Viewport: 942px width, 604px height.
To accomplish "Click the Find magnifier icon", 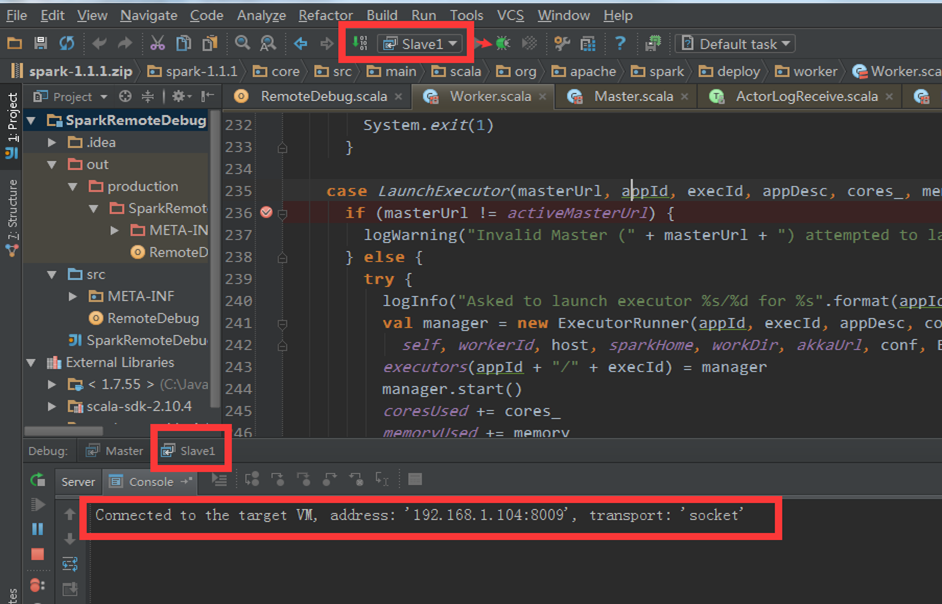I will coord(242,43).
